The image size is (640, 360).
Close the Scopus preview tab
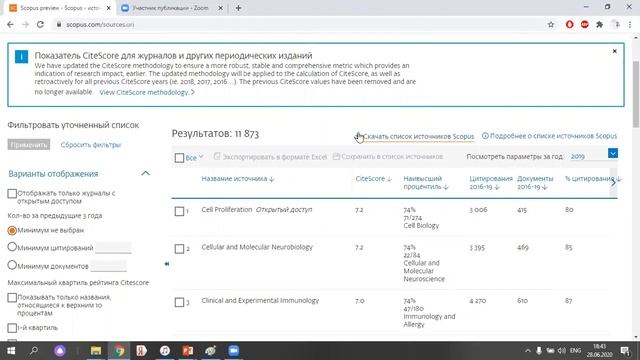coord(109,8)
